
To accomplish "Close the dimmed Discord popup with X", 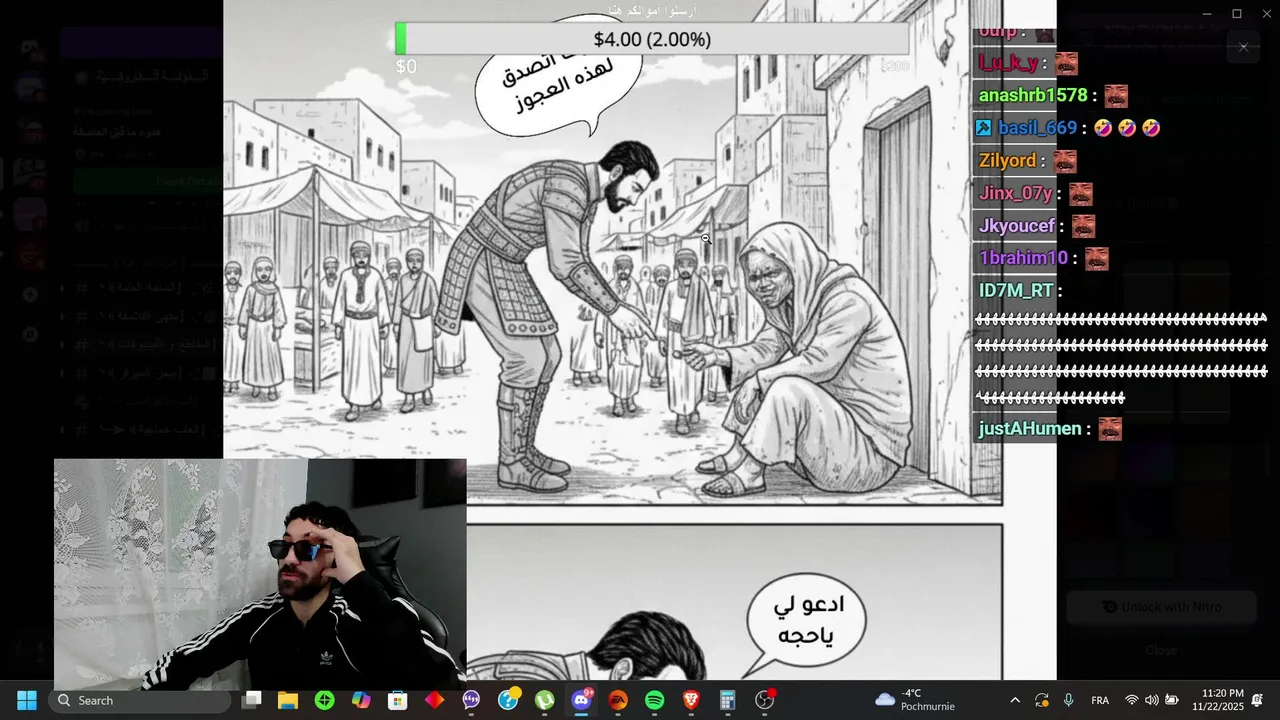I will point(1243,47).
